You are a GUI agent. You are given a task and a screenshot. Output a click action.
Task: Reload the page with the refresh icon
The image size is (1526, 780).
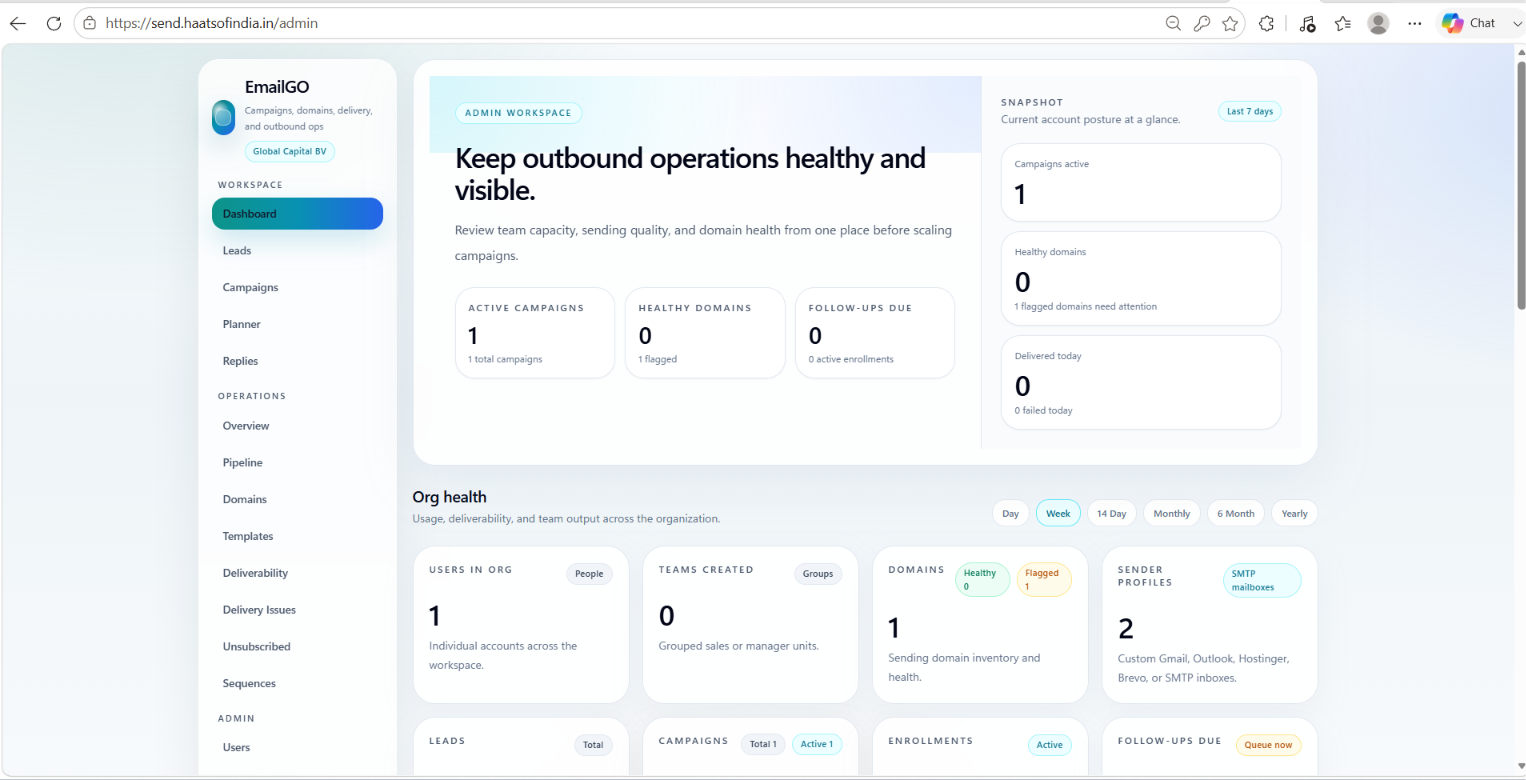(x=54, y=23)
